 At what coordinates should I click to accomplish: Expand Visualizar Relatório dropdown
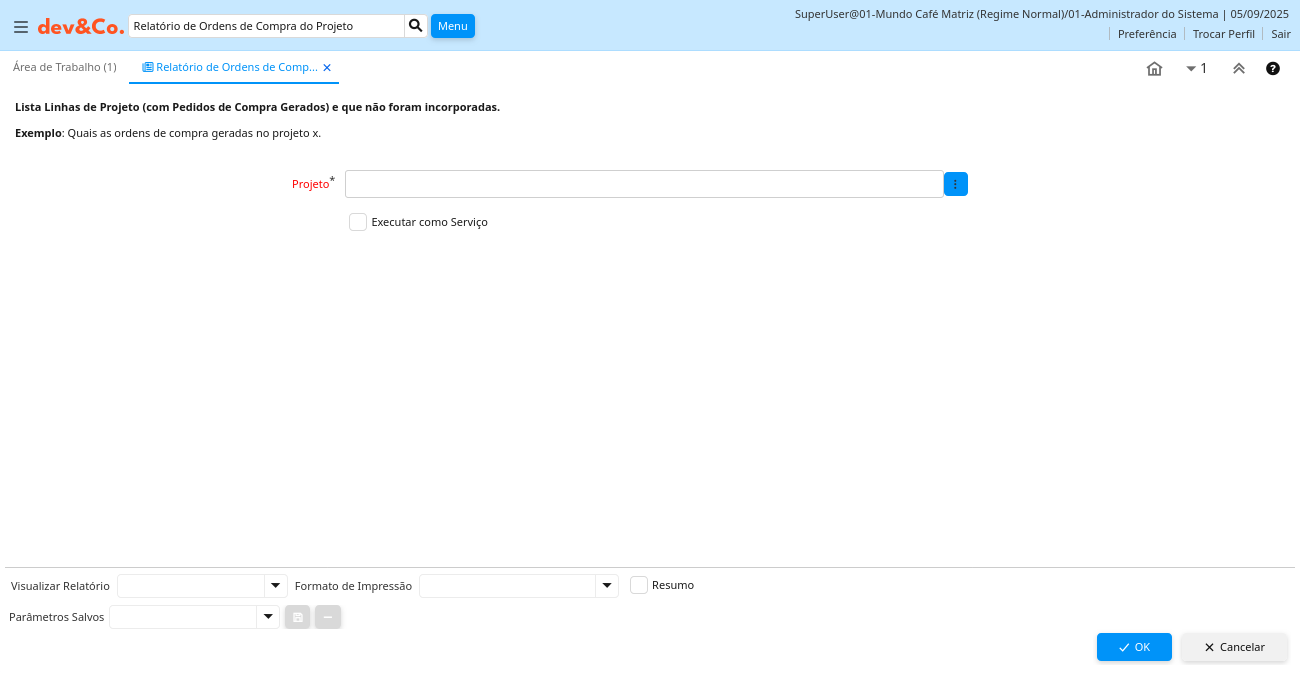[275, 586]
